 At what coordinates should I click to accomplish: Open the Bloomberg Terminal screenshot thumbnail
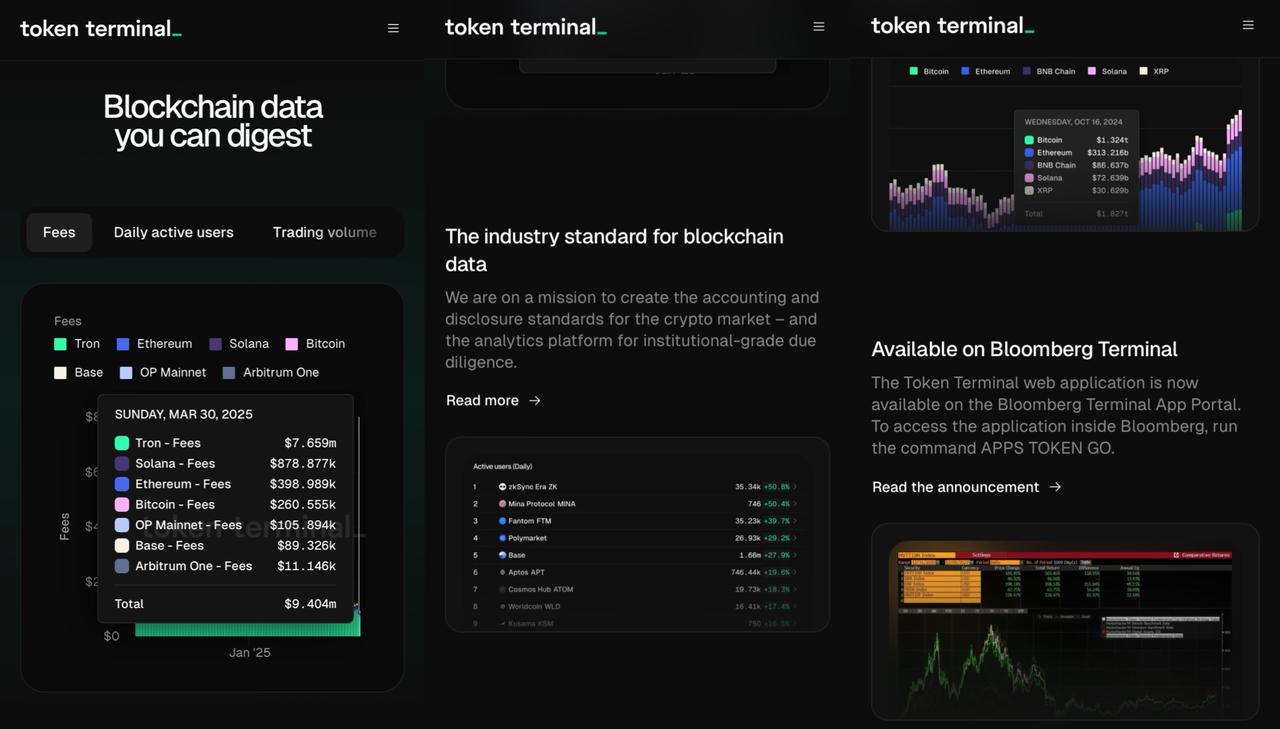(x=1065, y=622)
